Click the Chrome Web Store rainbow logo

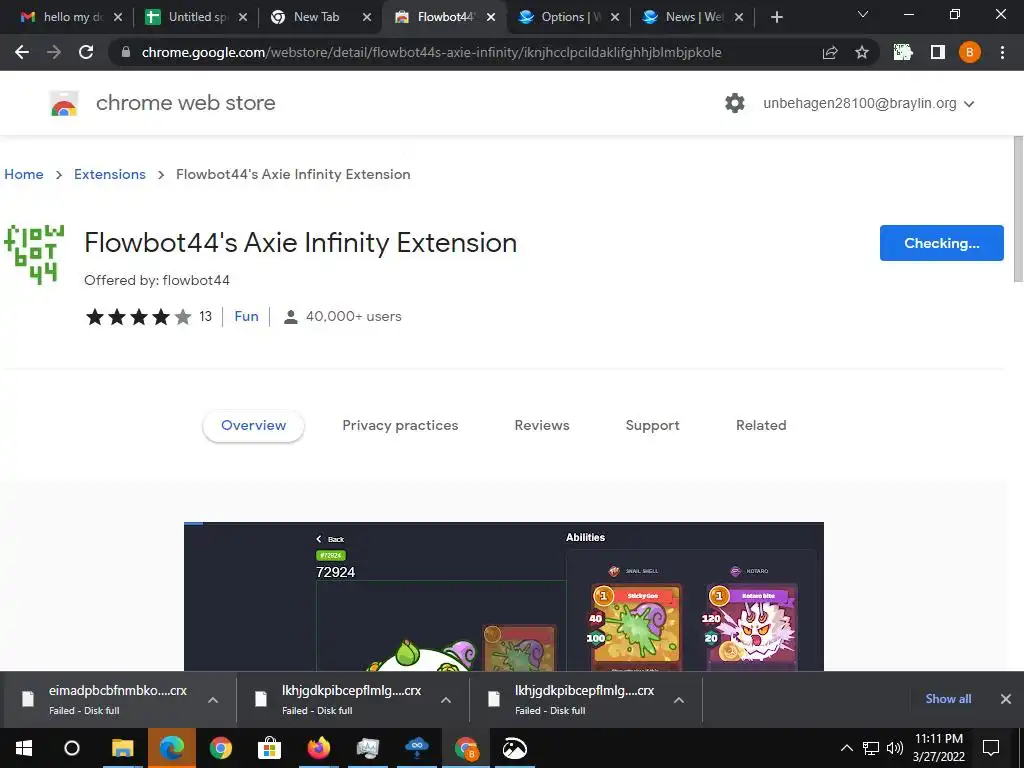tap(64, 103)
